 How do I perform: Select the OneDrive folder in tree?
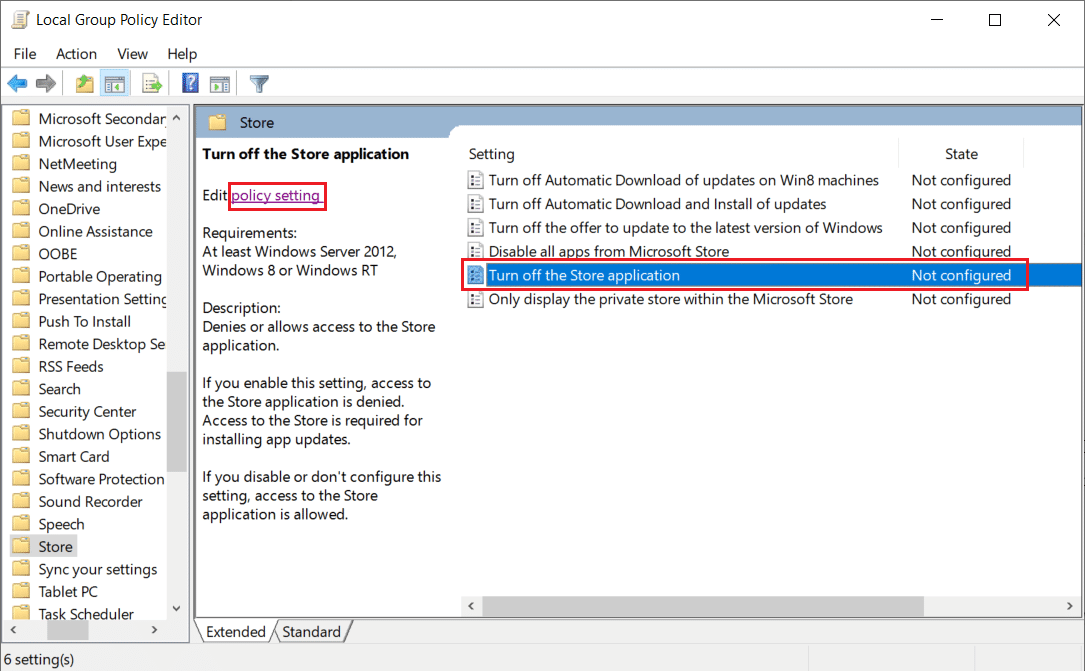point(69,209)
